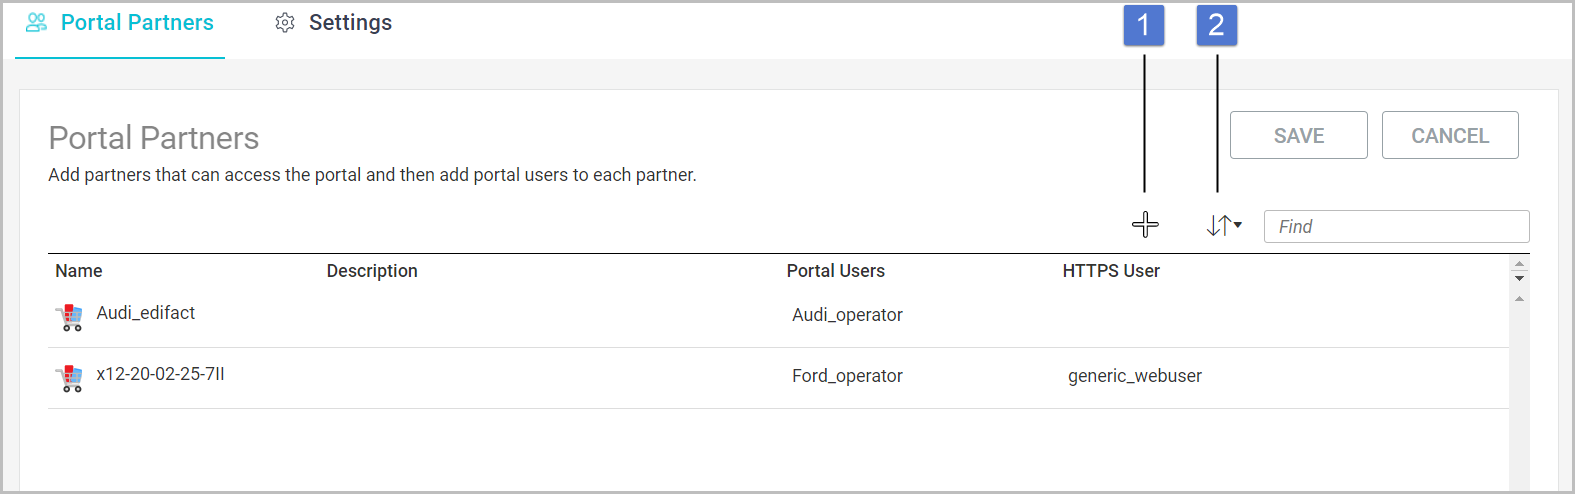The height and width of the screenshot is (494, 1575).
Task: Click the table scrollbar up arrow
Action: tap(1519, 299)
